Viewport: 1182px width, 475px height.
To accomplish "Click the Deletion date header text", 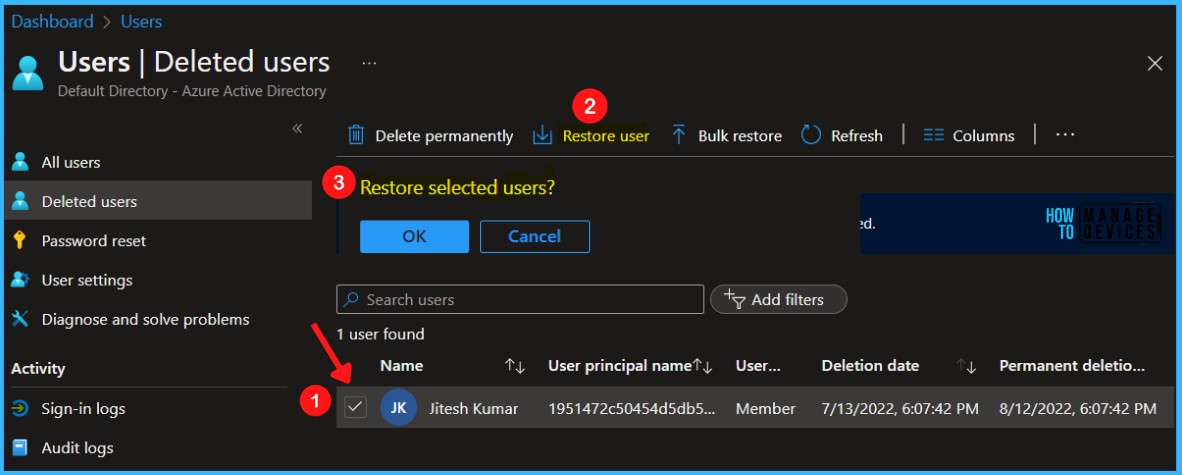I will (870, 366).
